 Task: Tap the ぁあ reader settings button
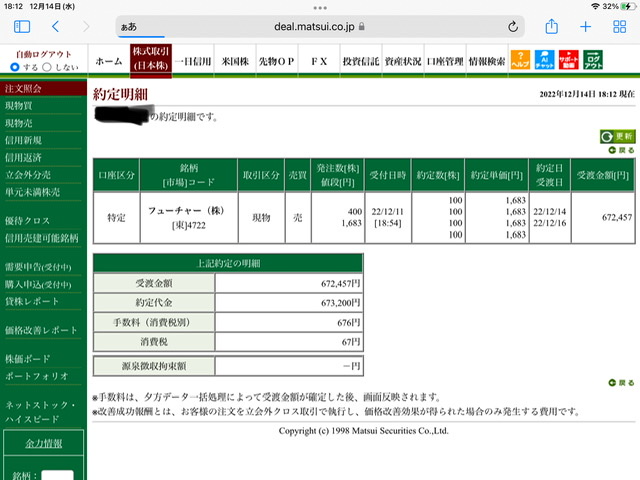129,27
